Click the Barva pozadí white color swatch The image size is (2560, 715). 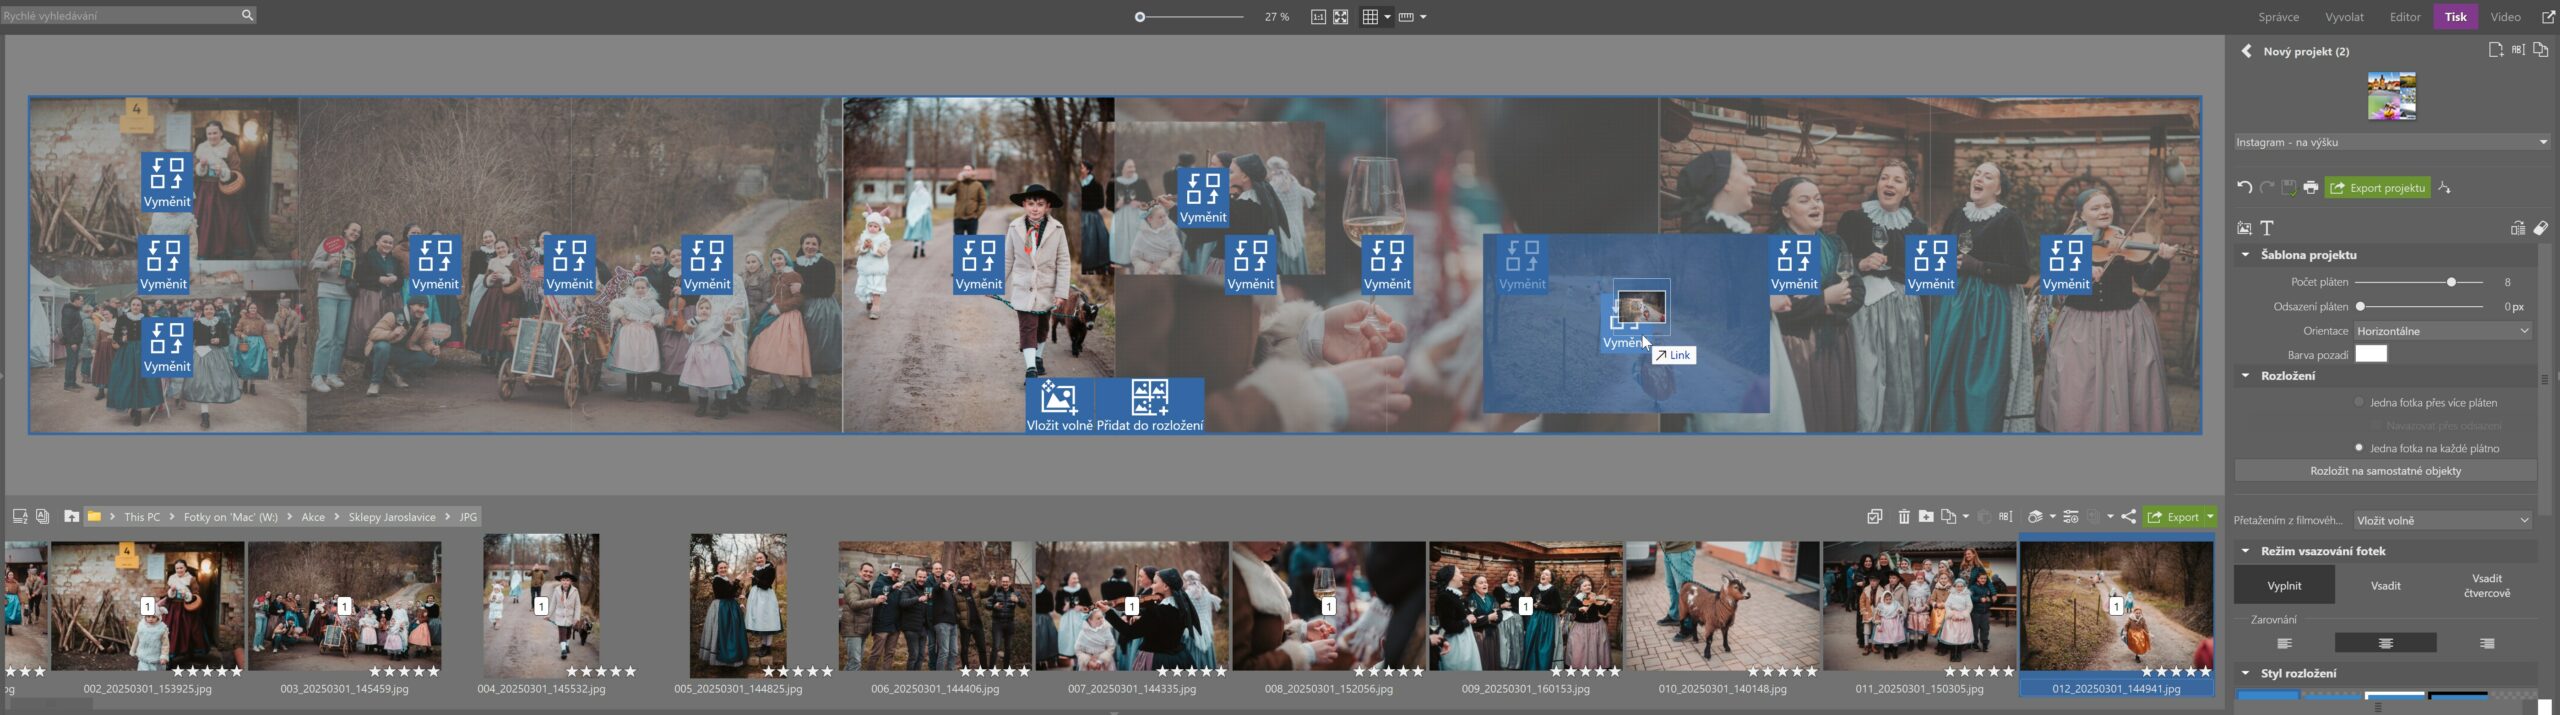(x=2370, y=354)
